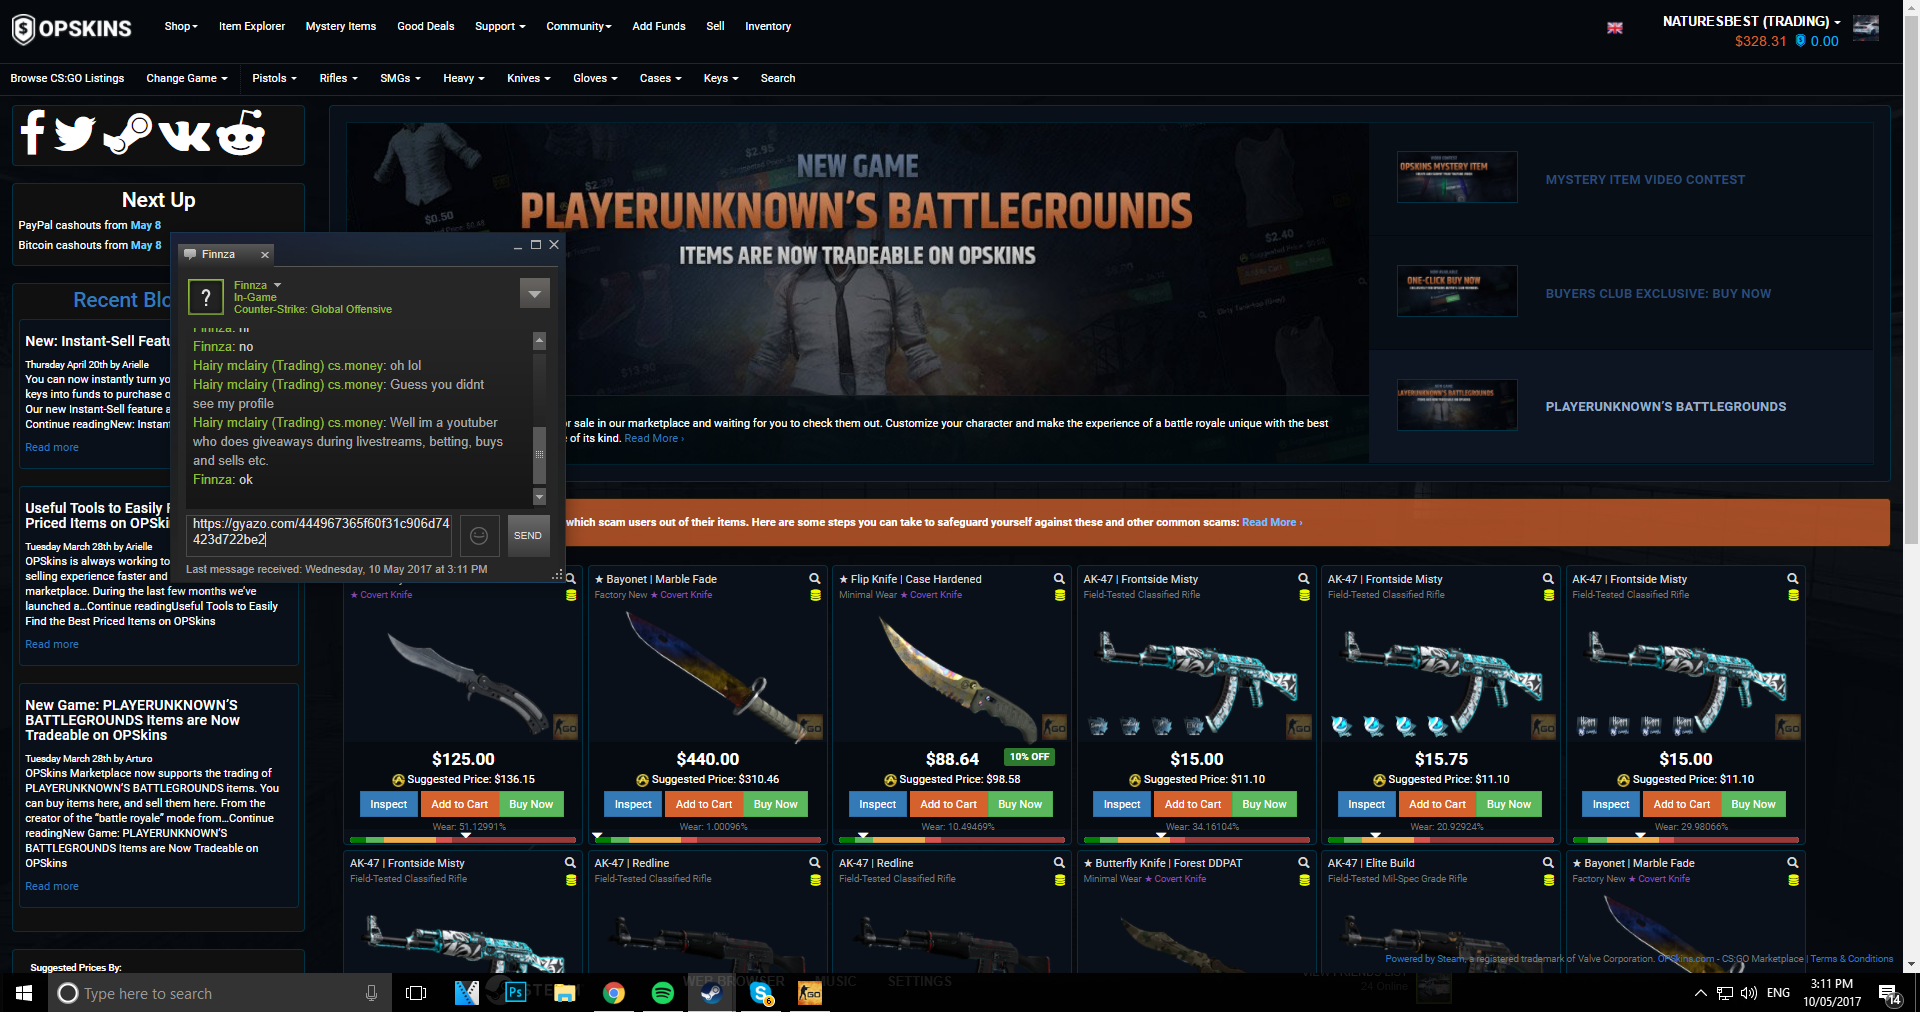
Task: Click the magnifier on Bayonet Marble Fade $440 card
Action: 815,579
